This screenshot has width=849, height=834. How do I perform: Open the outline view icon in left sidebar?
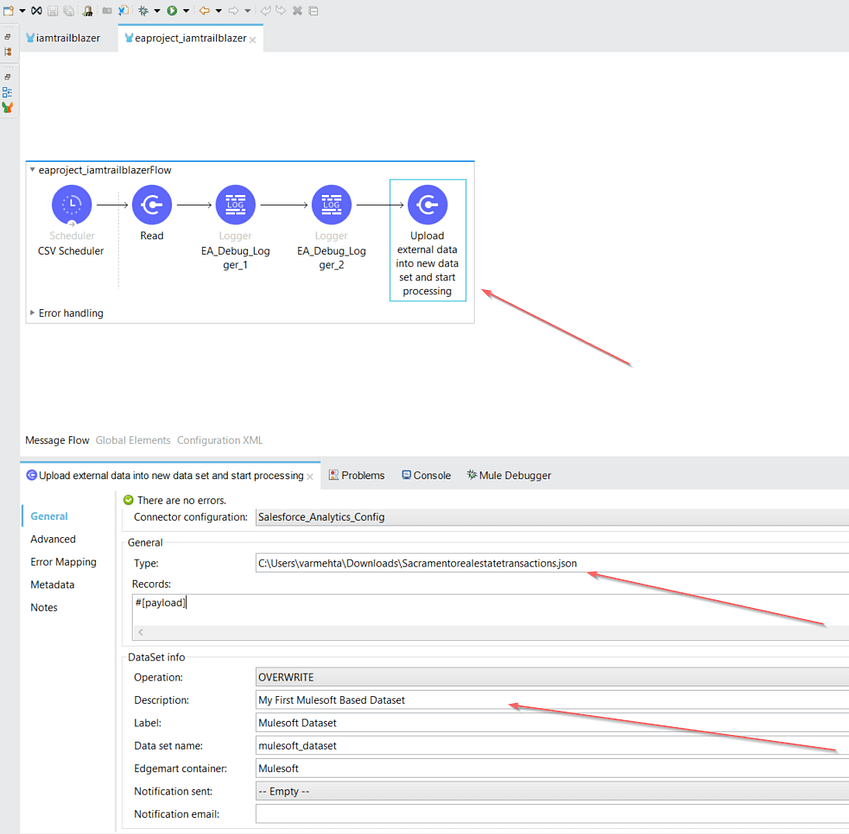tap(8, 92)
